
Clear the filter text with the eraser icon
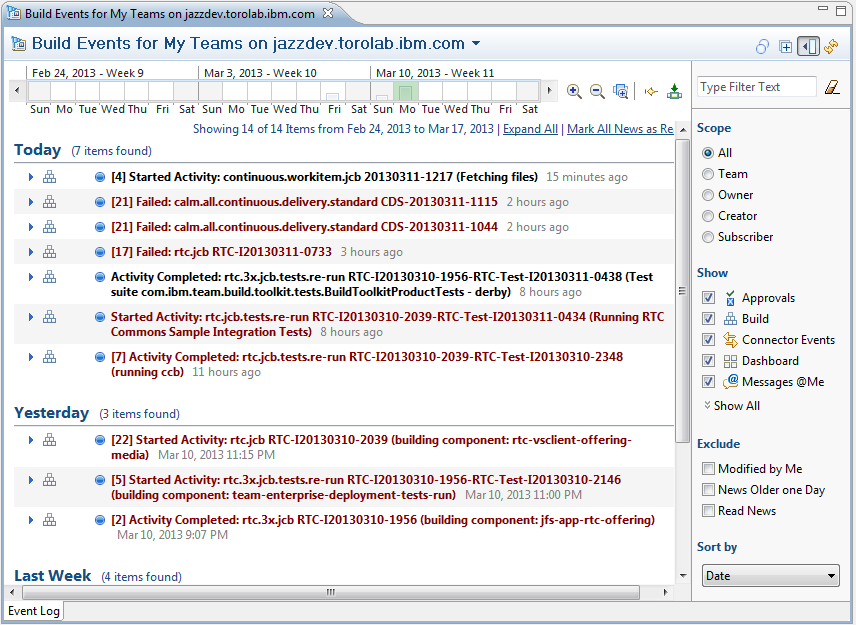(x=832, y=87)
